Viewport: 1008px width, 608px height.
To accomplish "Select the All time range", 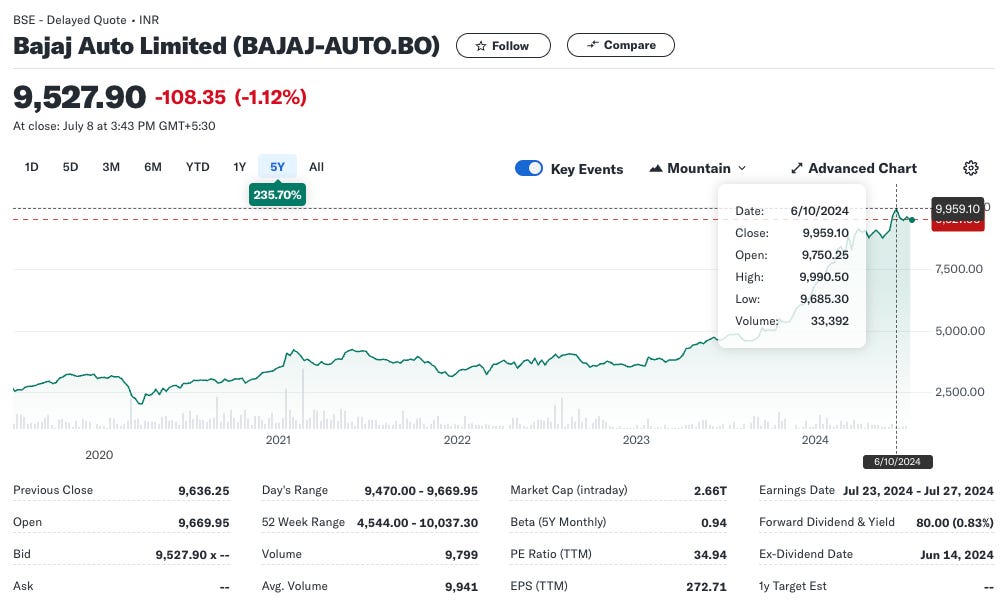I will click(316, 167).
